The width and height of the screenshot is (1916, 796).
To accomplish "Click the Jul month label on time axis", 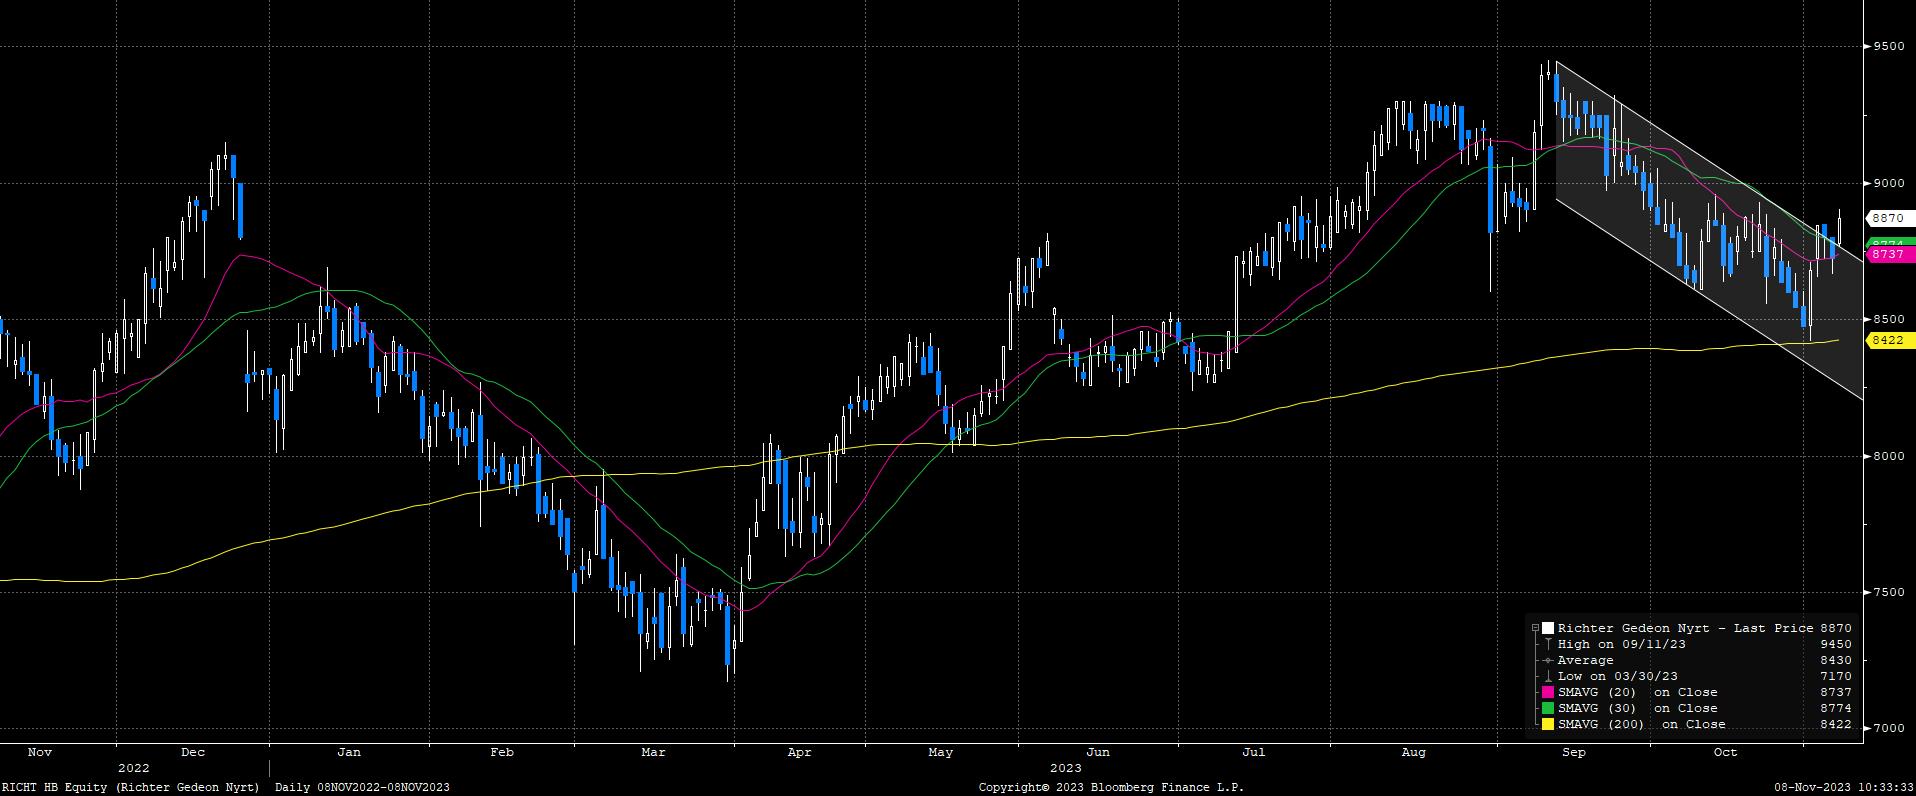I will (x=1253, y=752).
